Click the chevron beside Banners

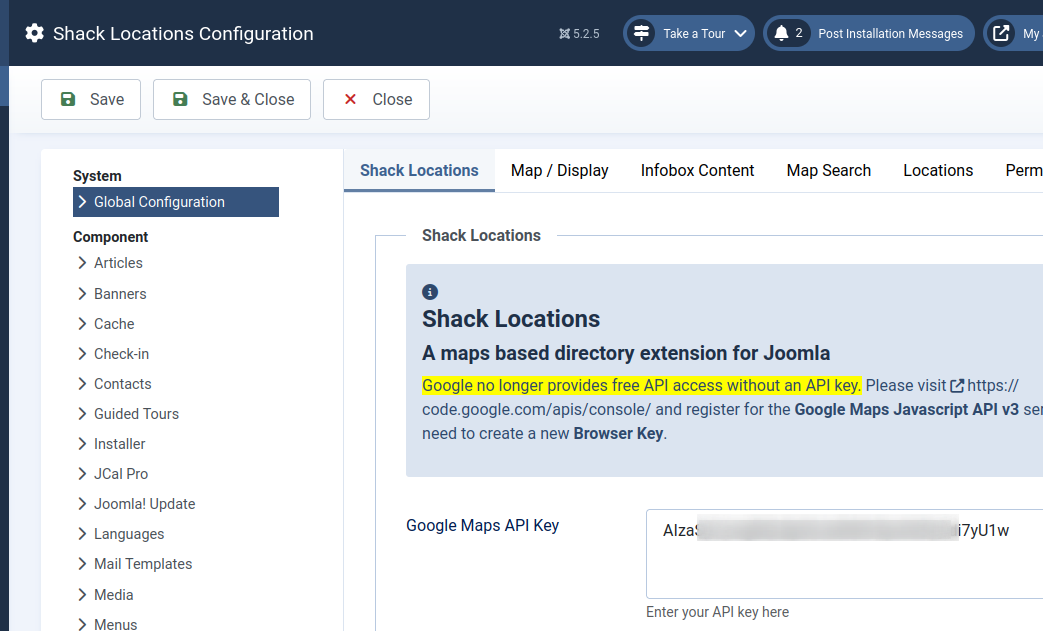click(82, 294)
